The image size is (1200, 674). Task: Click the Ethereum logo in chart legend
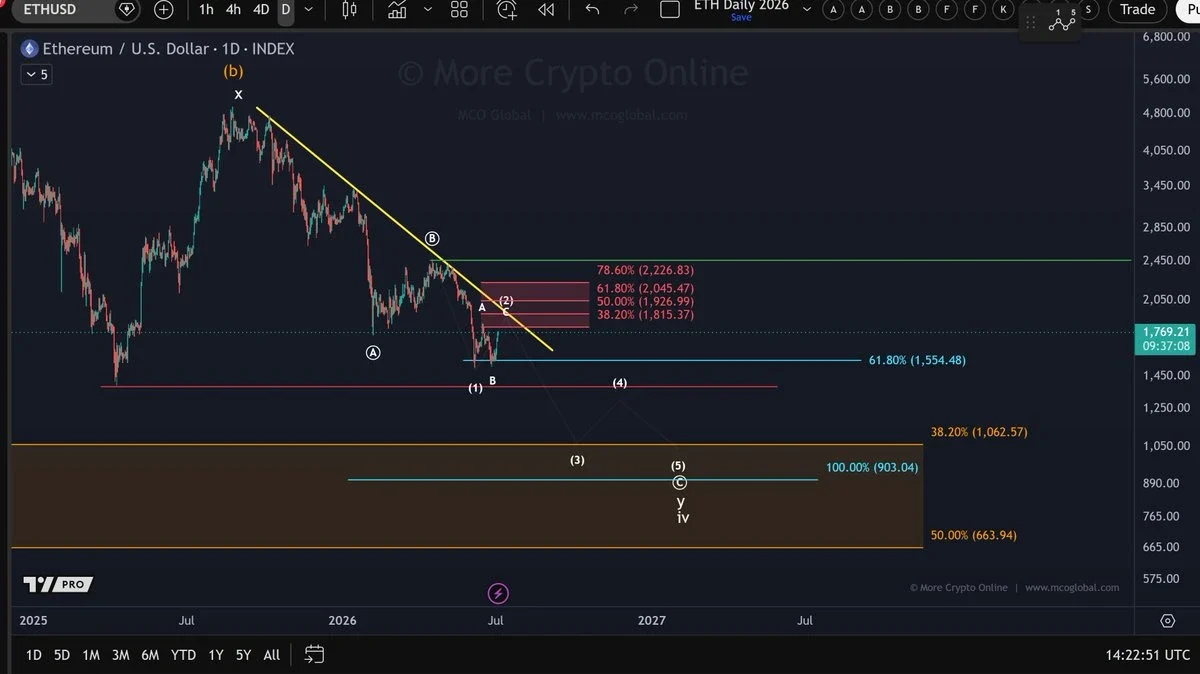click(x=29, y=49)
